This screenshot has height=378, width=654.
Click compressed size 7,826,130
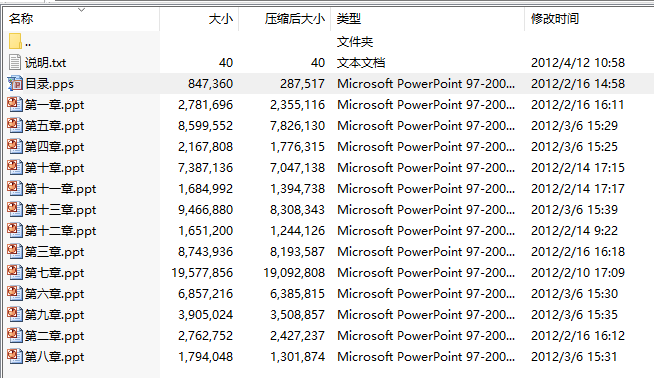pos(297,126)
